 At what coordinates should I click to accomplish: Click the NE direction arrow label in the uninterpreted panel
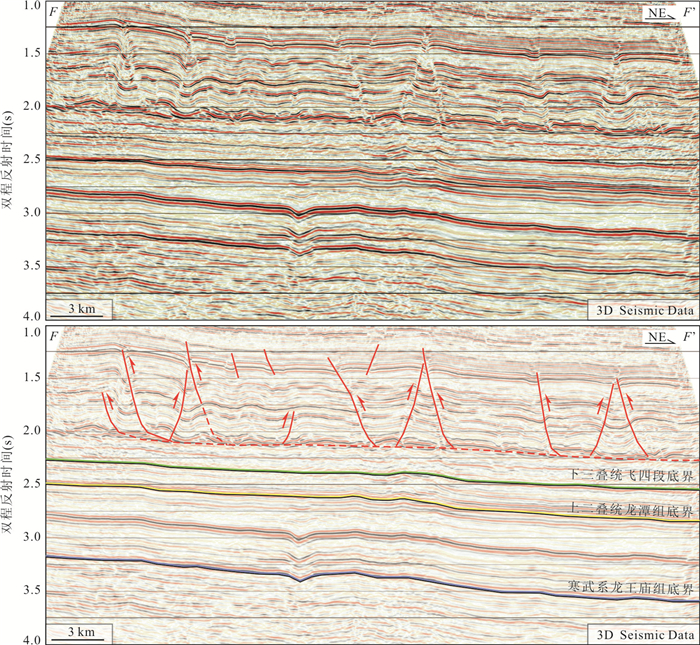661,13
